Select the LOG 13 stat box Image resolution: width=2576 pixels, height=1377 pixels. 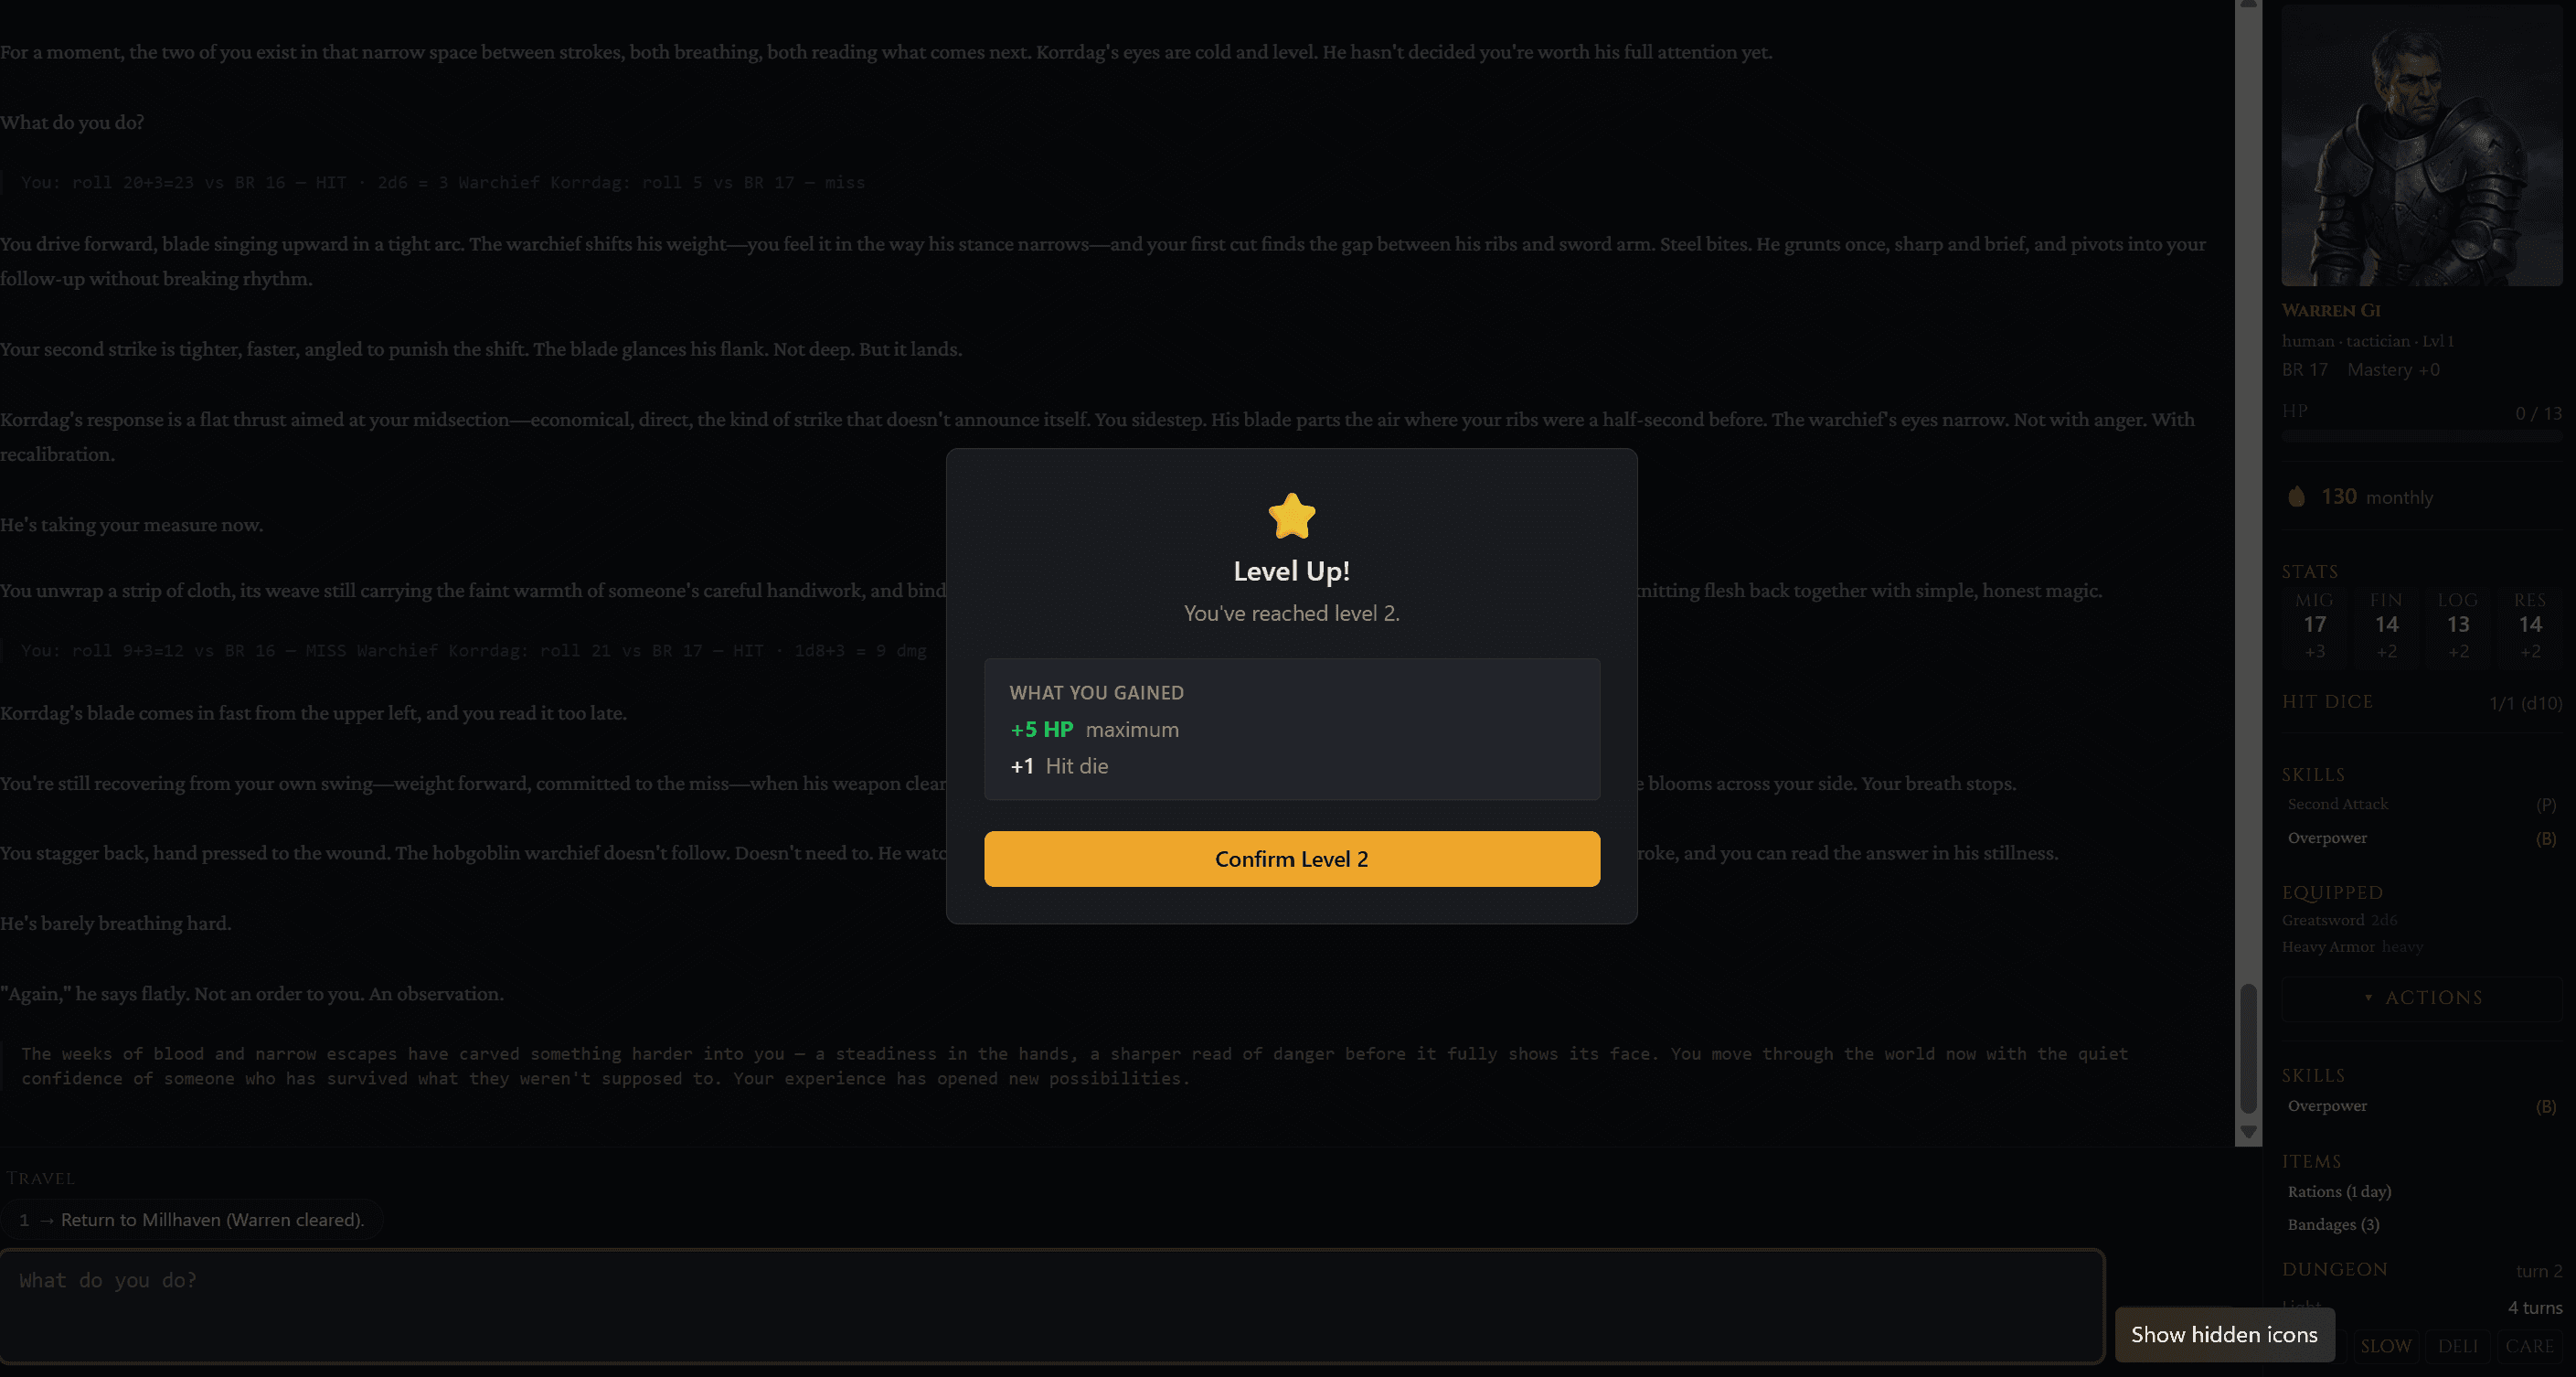(x=2457, y=625)
